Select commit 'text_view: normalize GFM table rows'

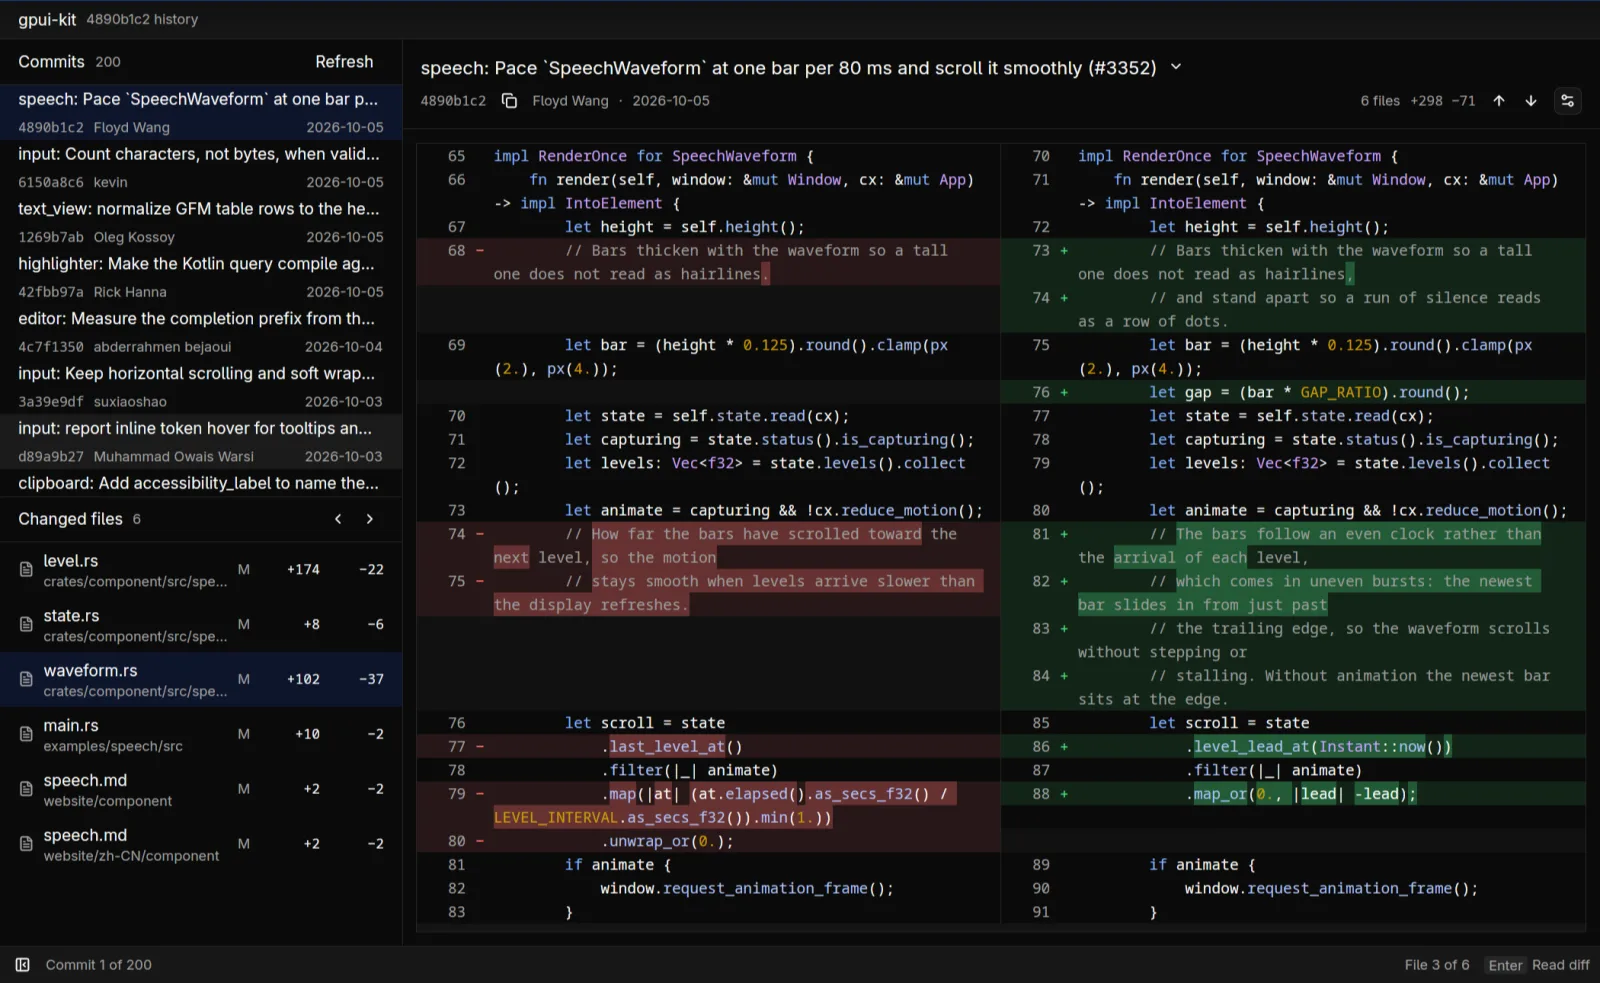click(x=201, y=222)
